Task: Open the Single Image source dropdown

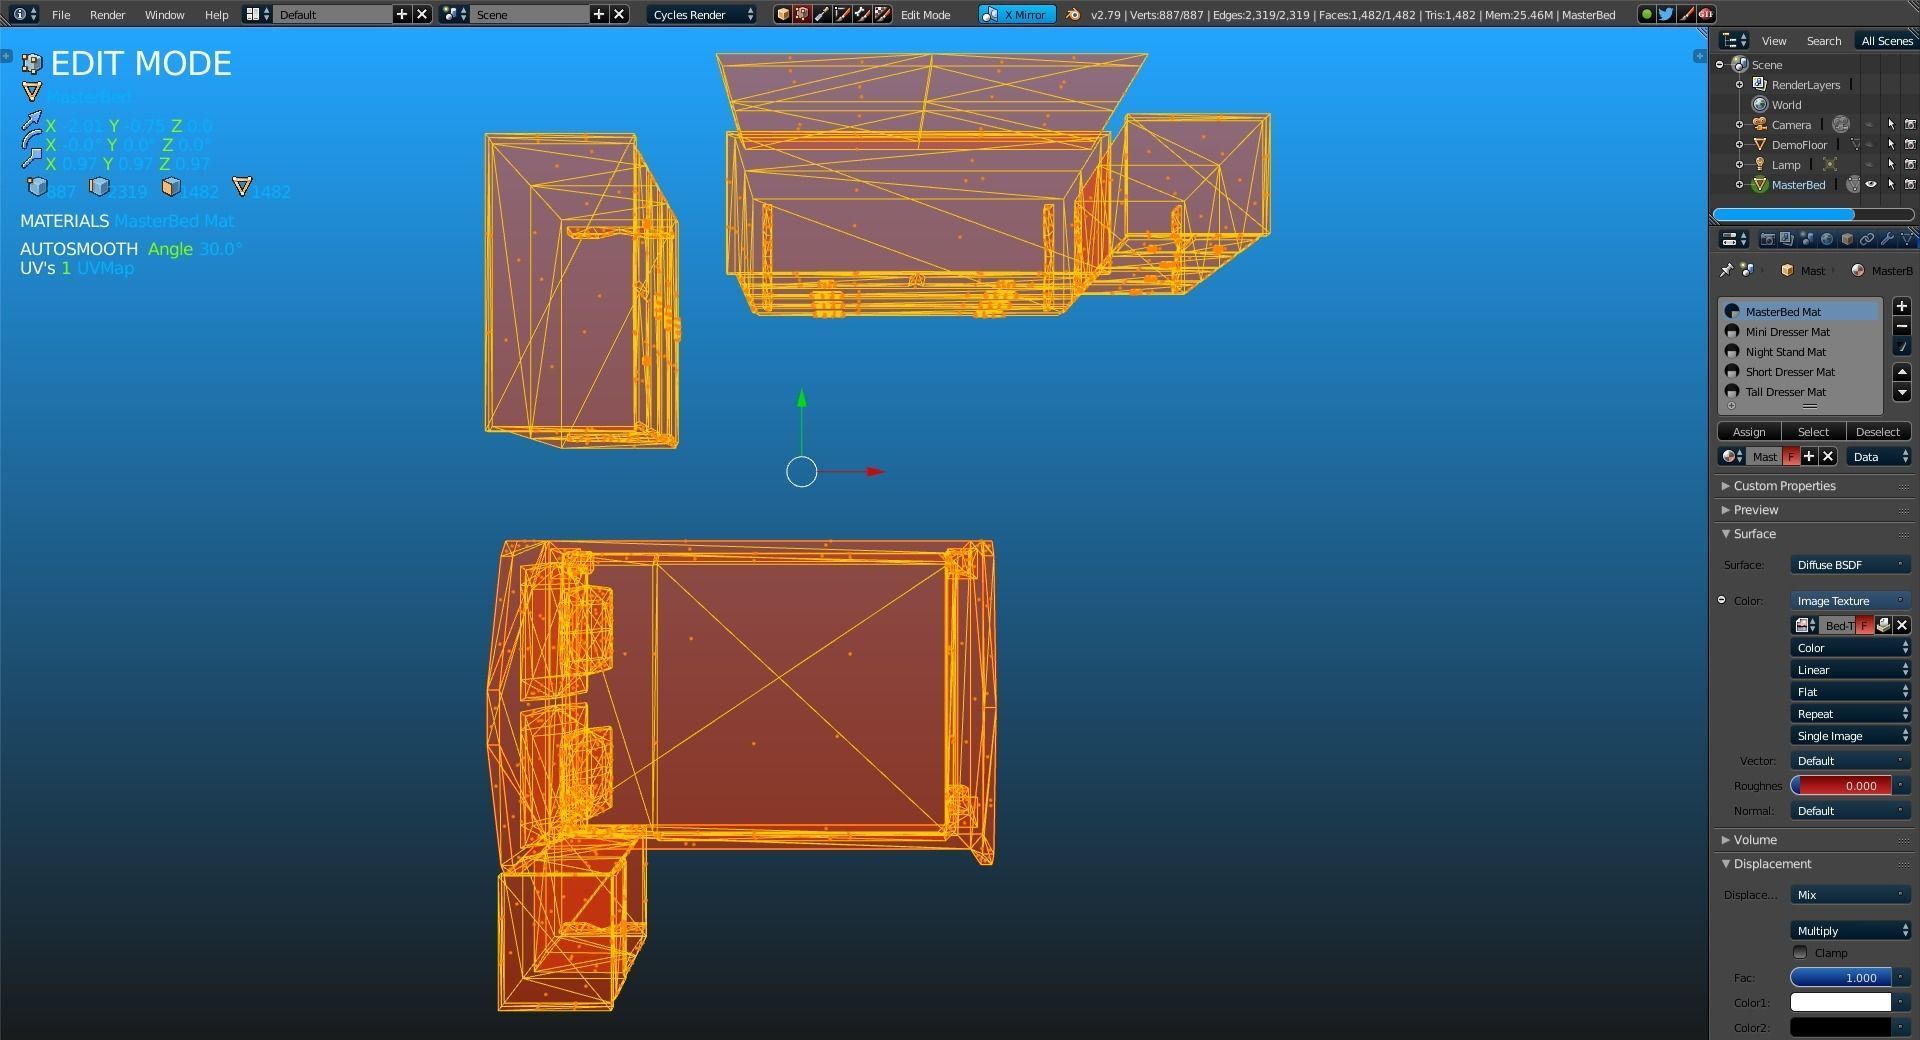Action: tap(1850, 735)
